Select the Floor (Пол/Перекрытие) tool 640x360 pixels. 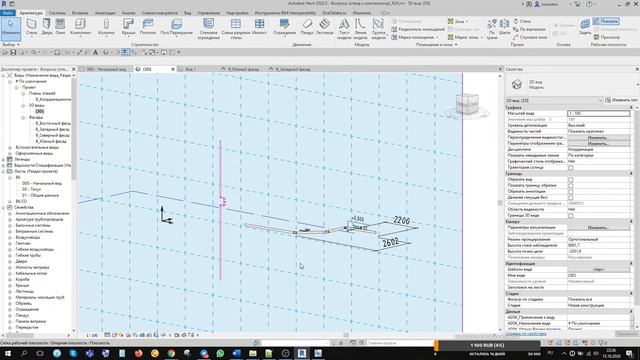click(176, 27)
